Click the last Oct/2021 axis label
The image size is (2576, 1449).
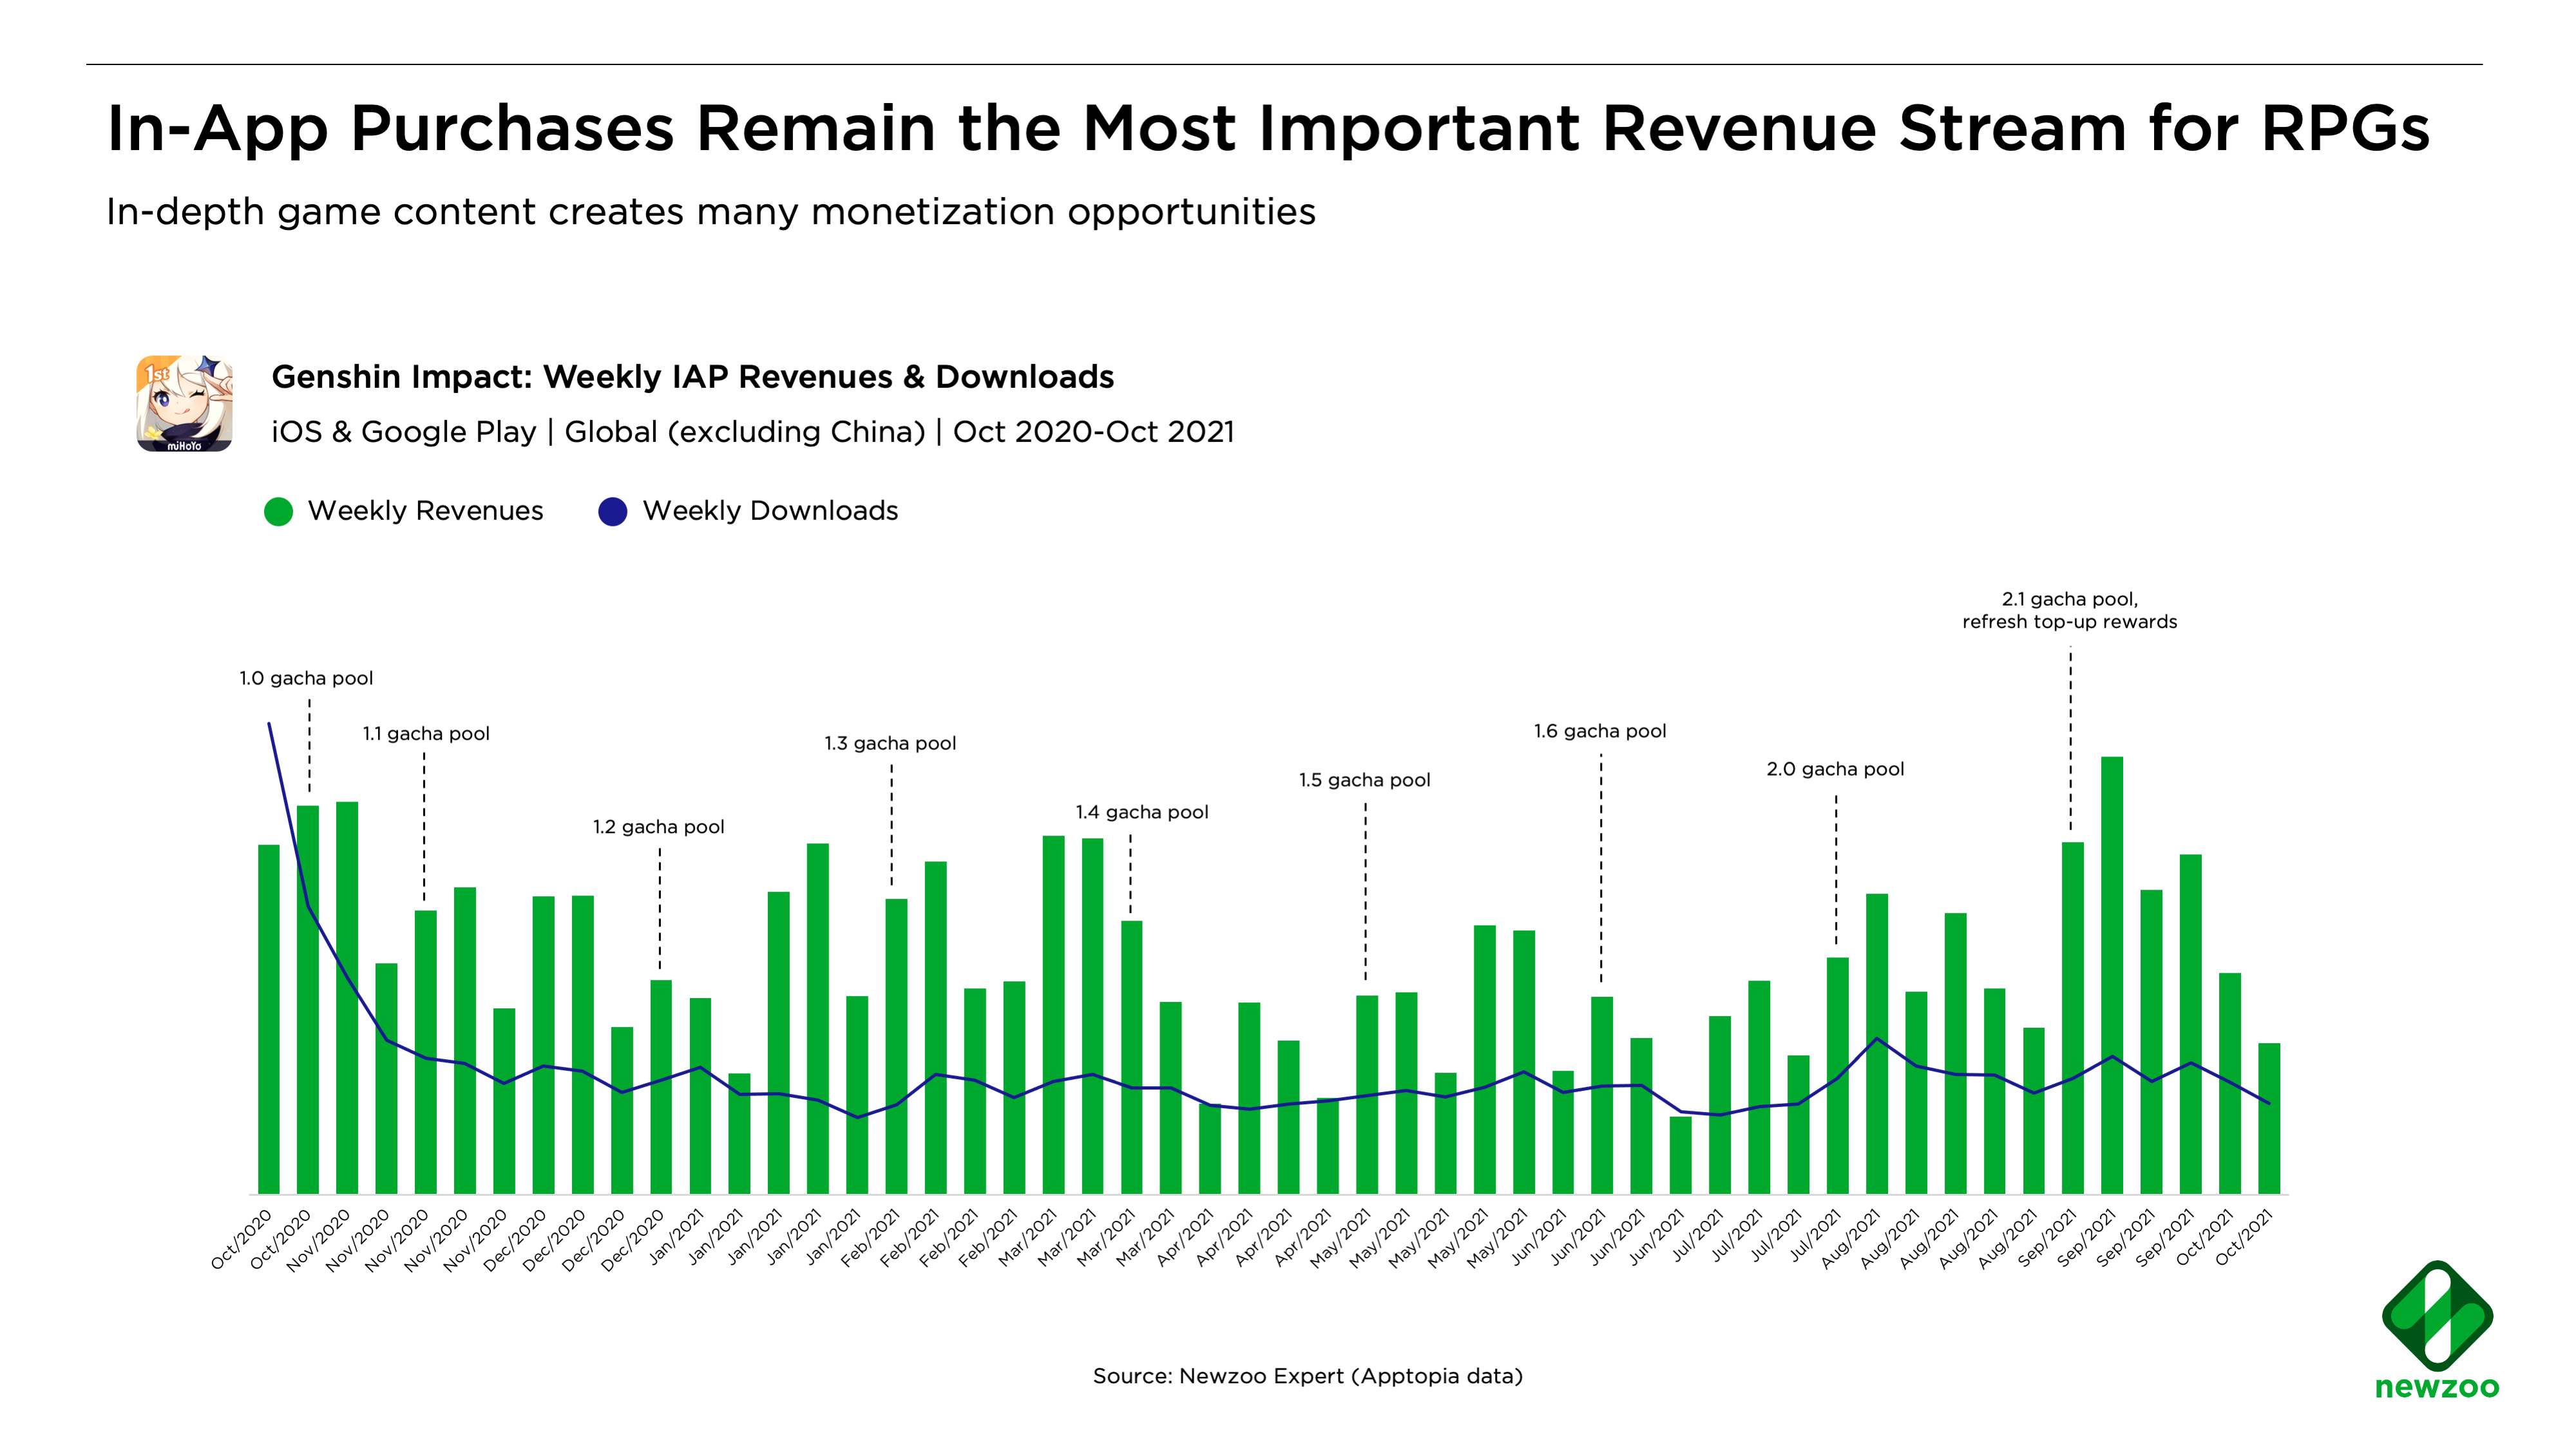click(x=2245, y=1238)
